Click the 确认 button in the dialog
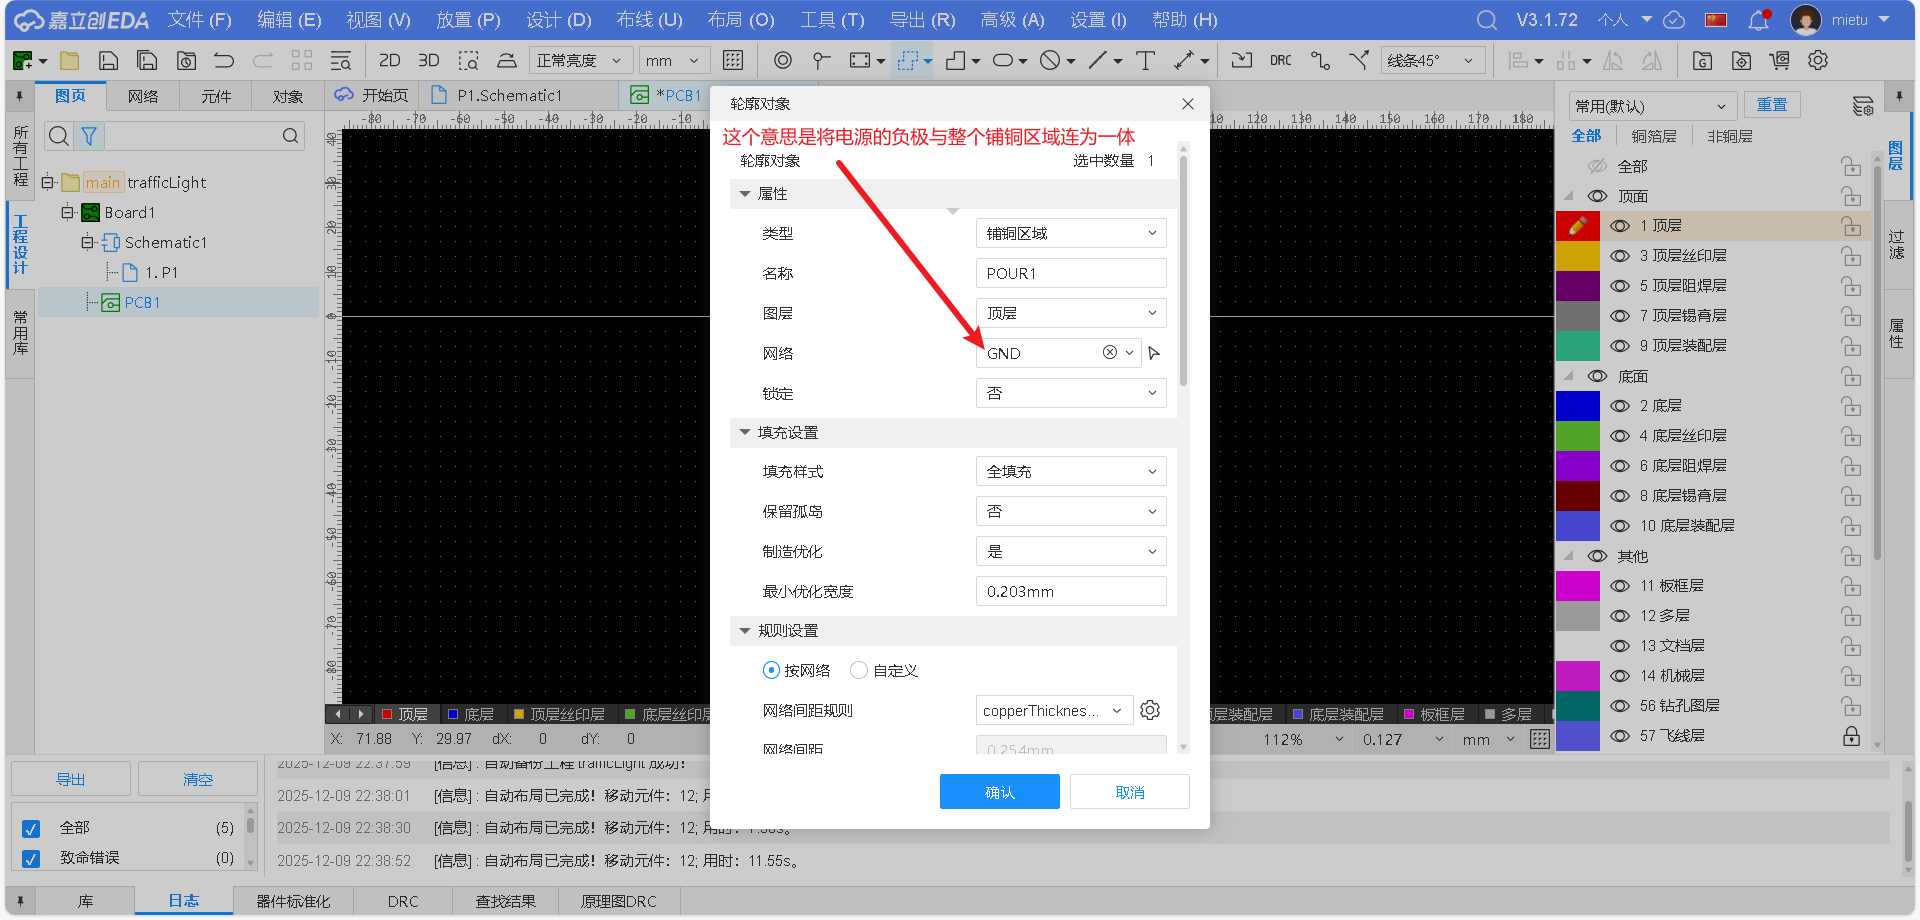This screenshot has height=920, width=1920. click(x=999, y=791)
